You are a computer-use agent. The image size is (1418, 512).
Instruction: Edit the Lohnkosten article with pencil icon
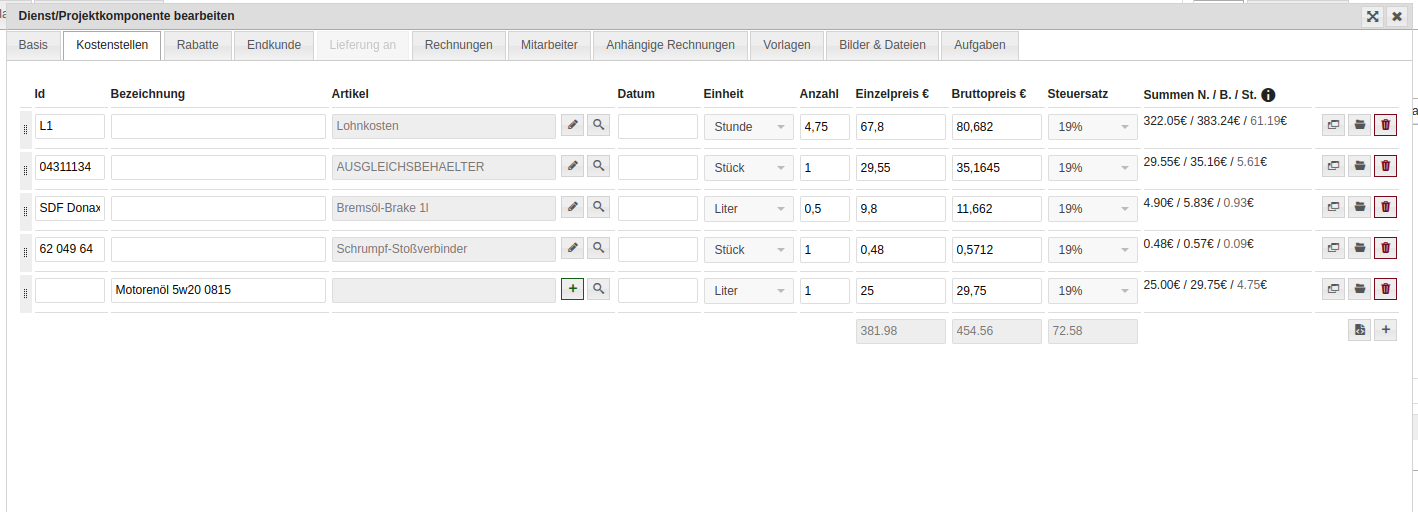pos(572,125)
